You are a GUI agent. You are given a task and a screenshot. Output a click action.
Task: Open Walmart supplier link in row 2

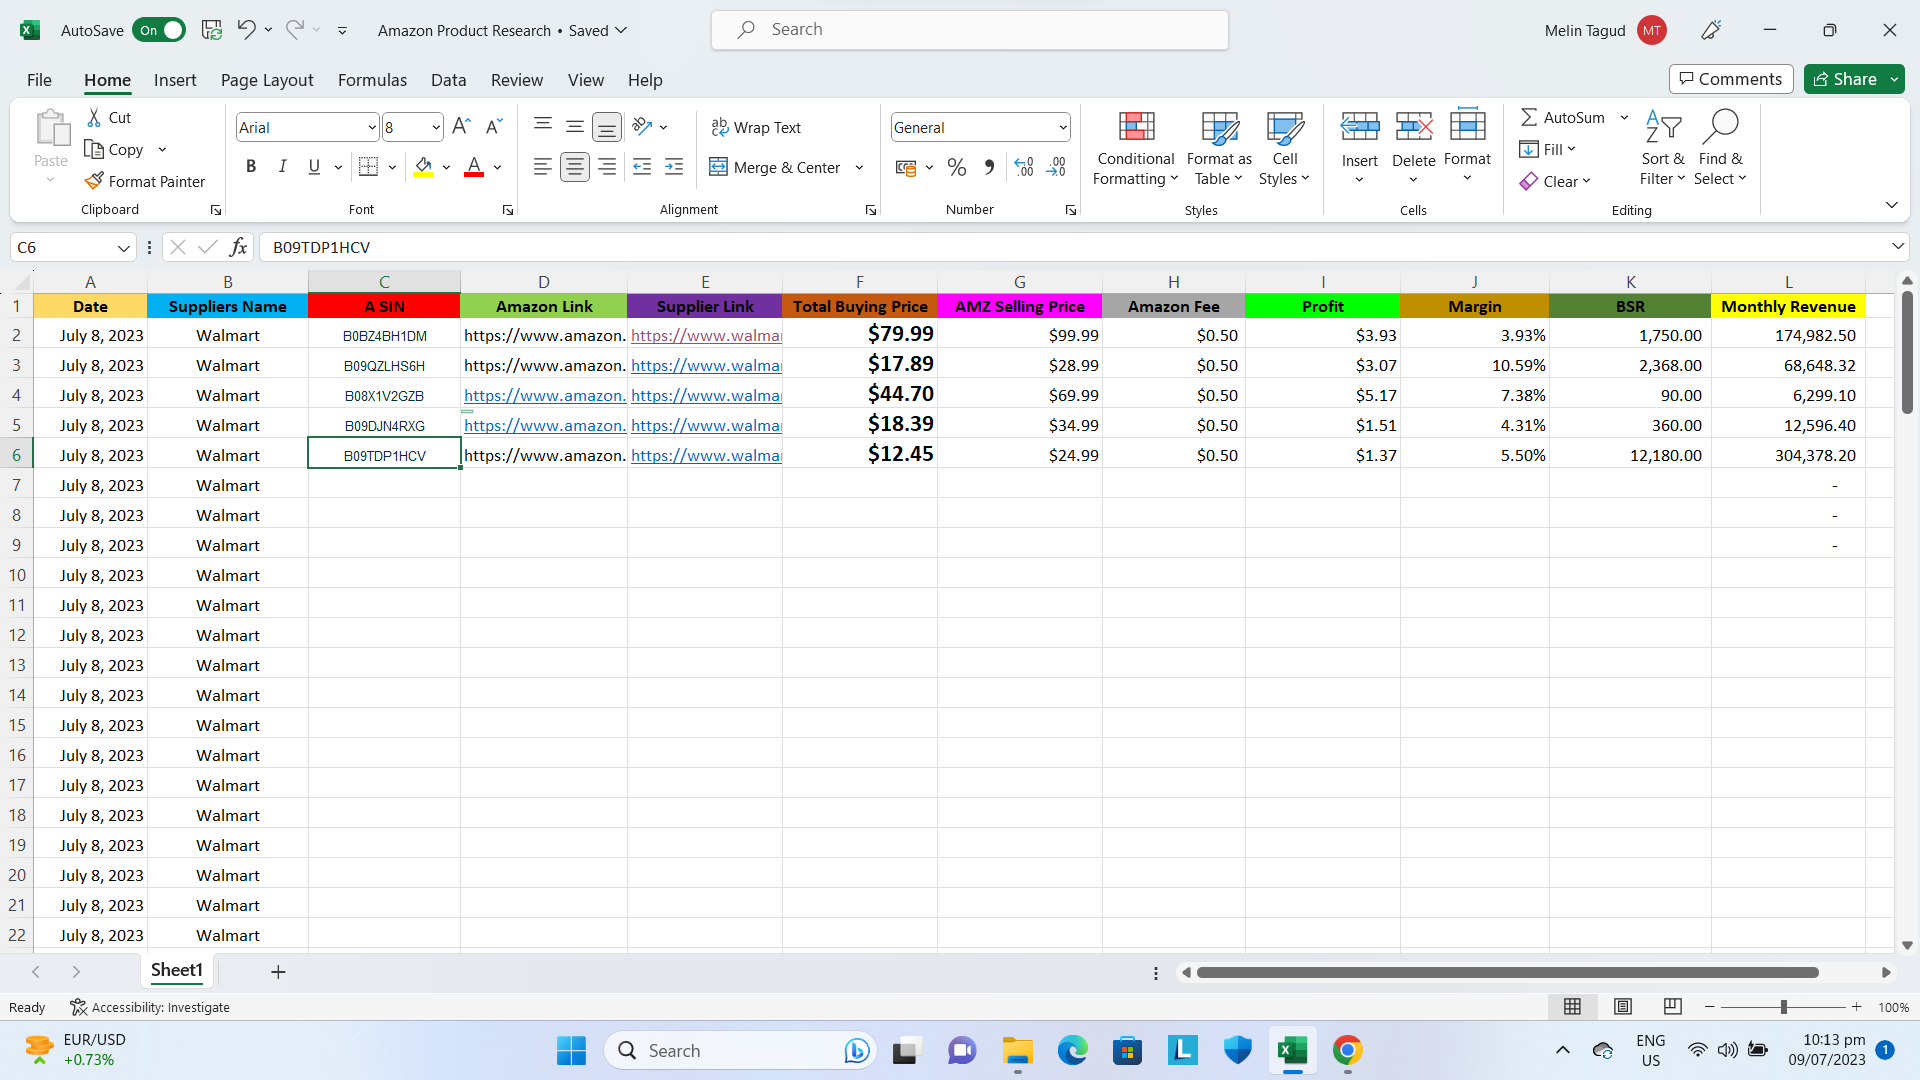tap(705, 336)
